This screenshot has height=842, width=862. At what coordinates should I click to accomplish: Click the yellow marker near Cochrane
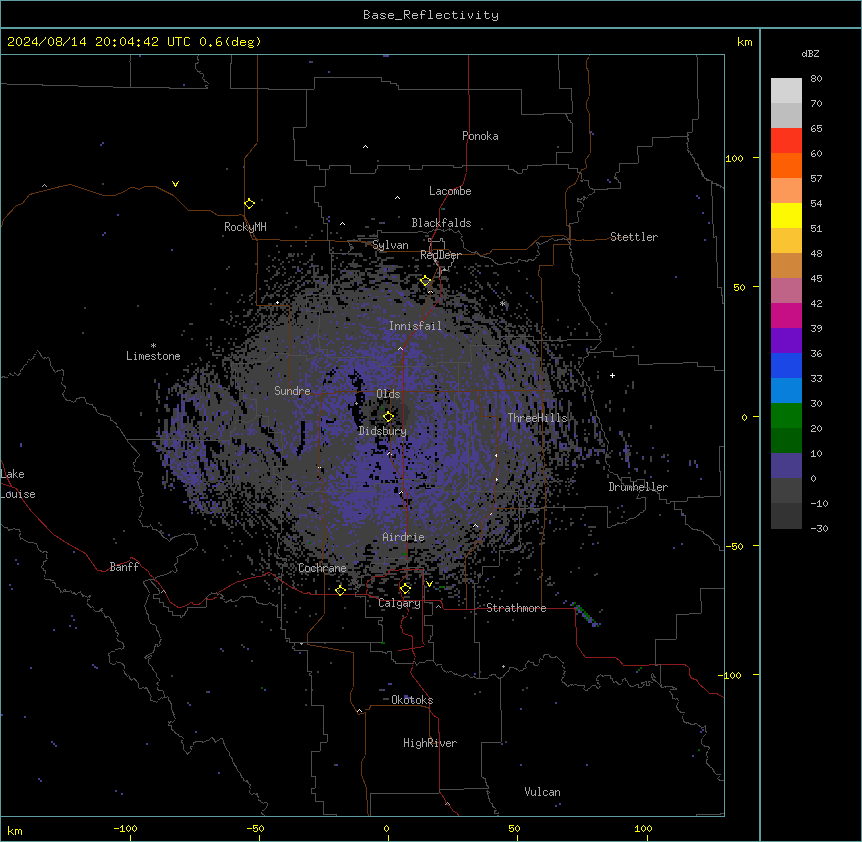[340, 590]
